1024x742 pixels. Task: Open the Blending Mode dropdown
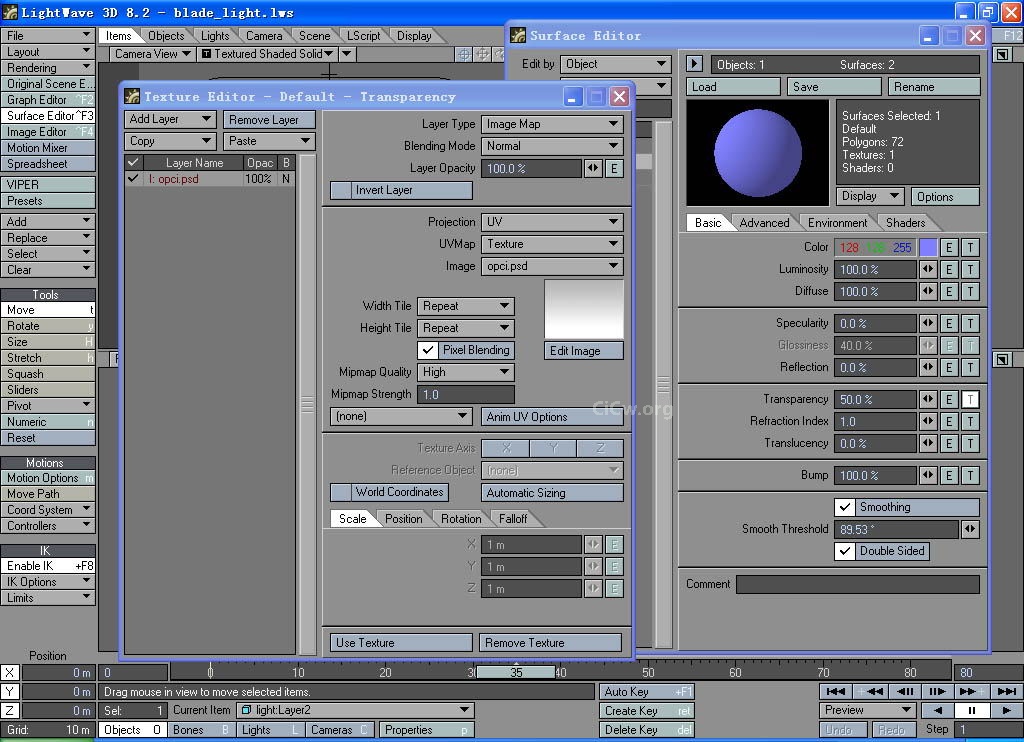point(552,146)
